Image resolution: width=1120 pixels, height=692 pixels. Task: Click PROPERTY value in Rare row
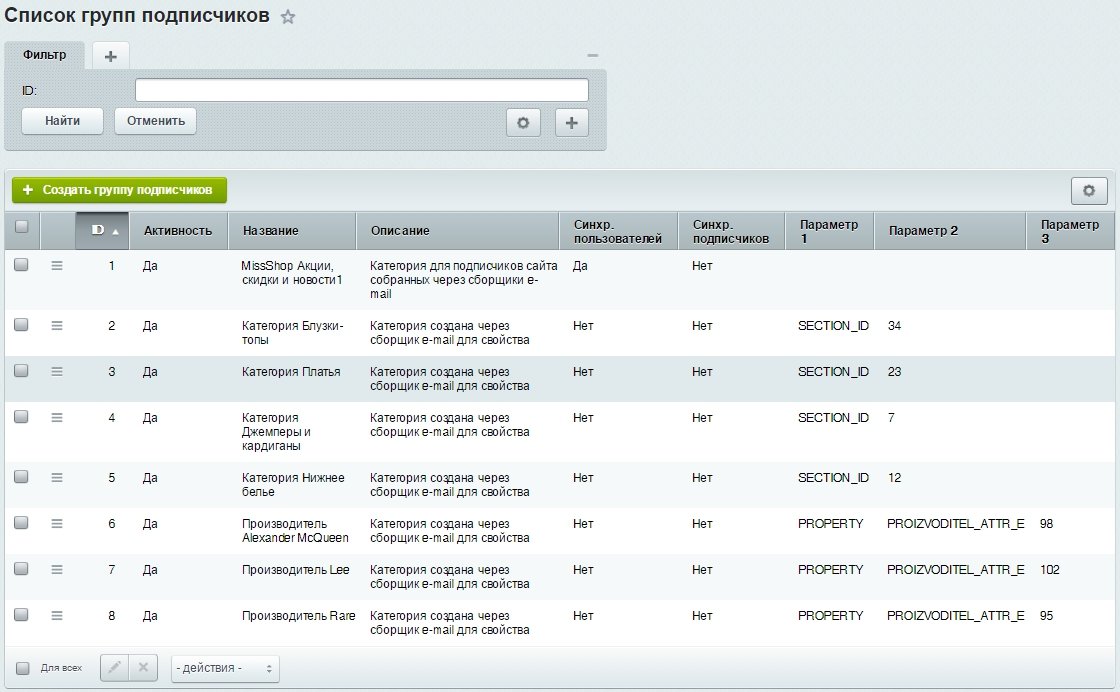(831, 616)
